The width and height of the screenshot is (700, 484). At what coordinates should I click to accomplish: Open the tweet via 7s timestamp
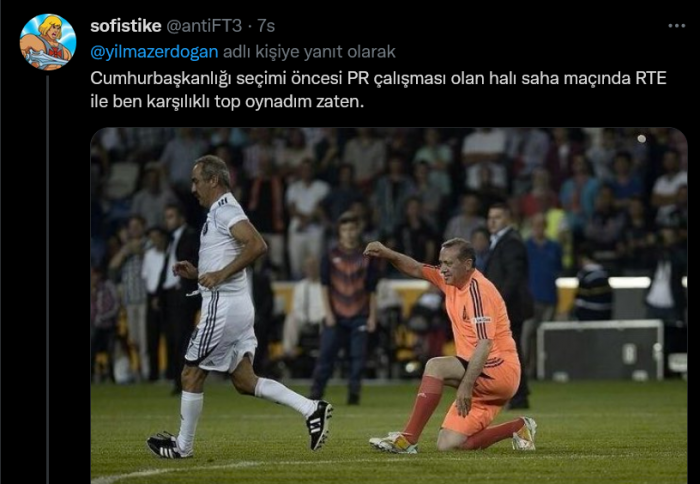tap(266, 26)
